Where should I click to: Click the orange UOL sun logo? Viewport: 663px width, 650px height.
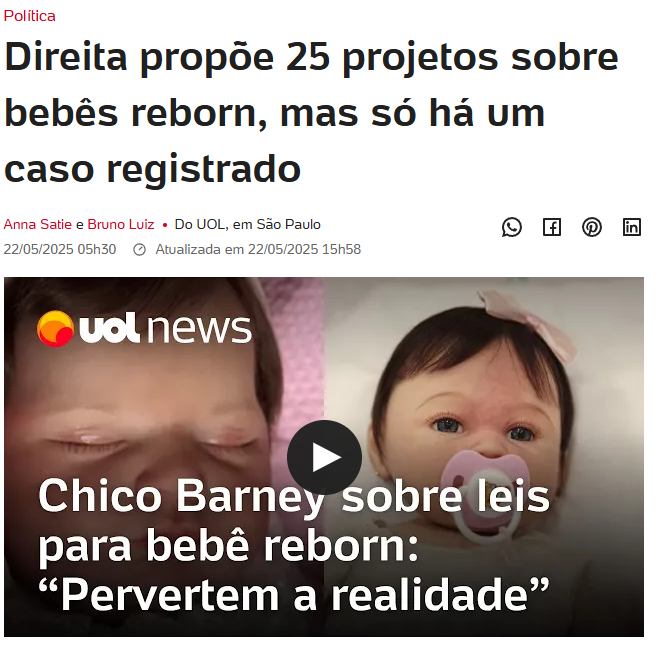pos(55,329)
